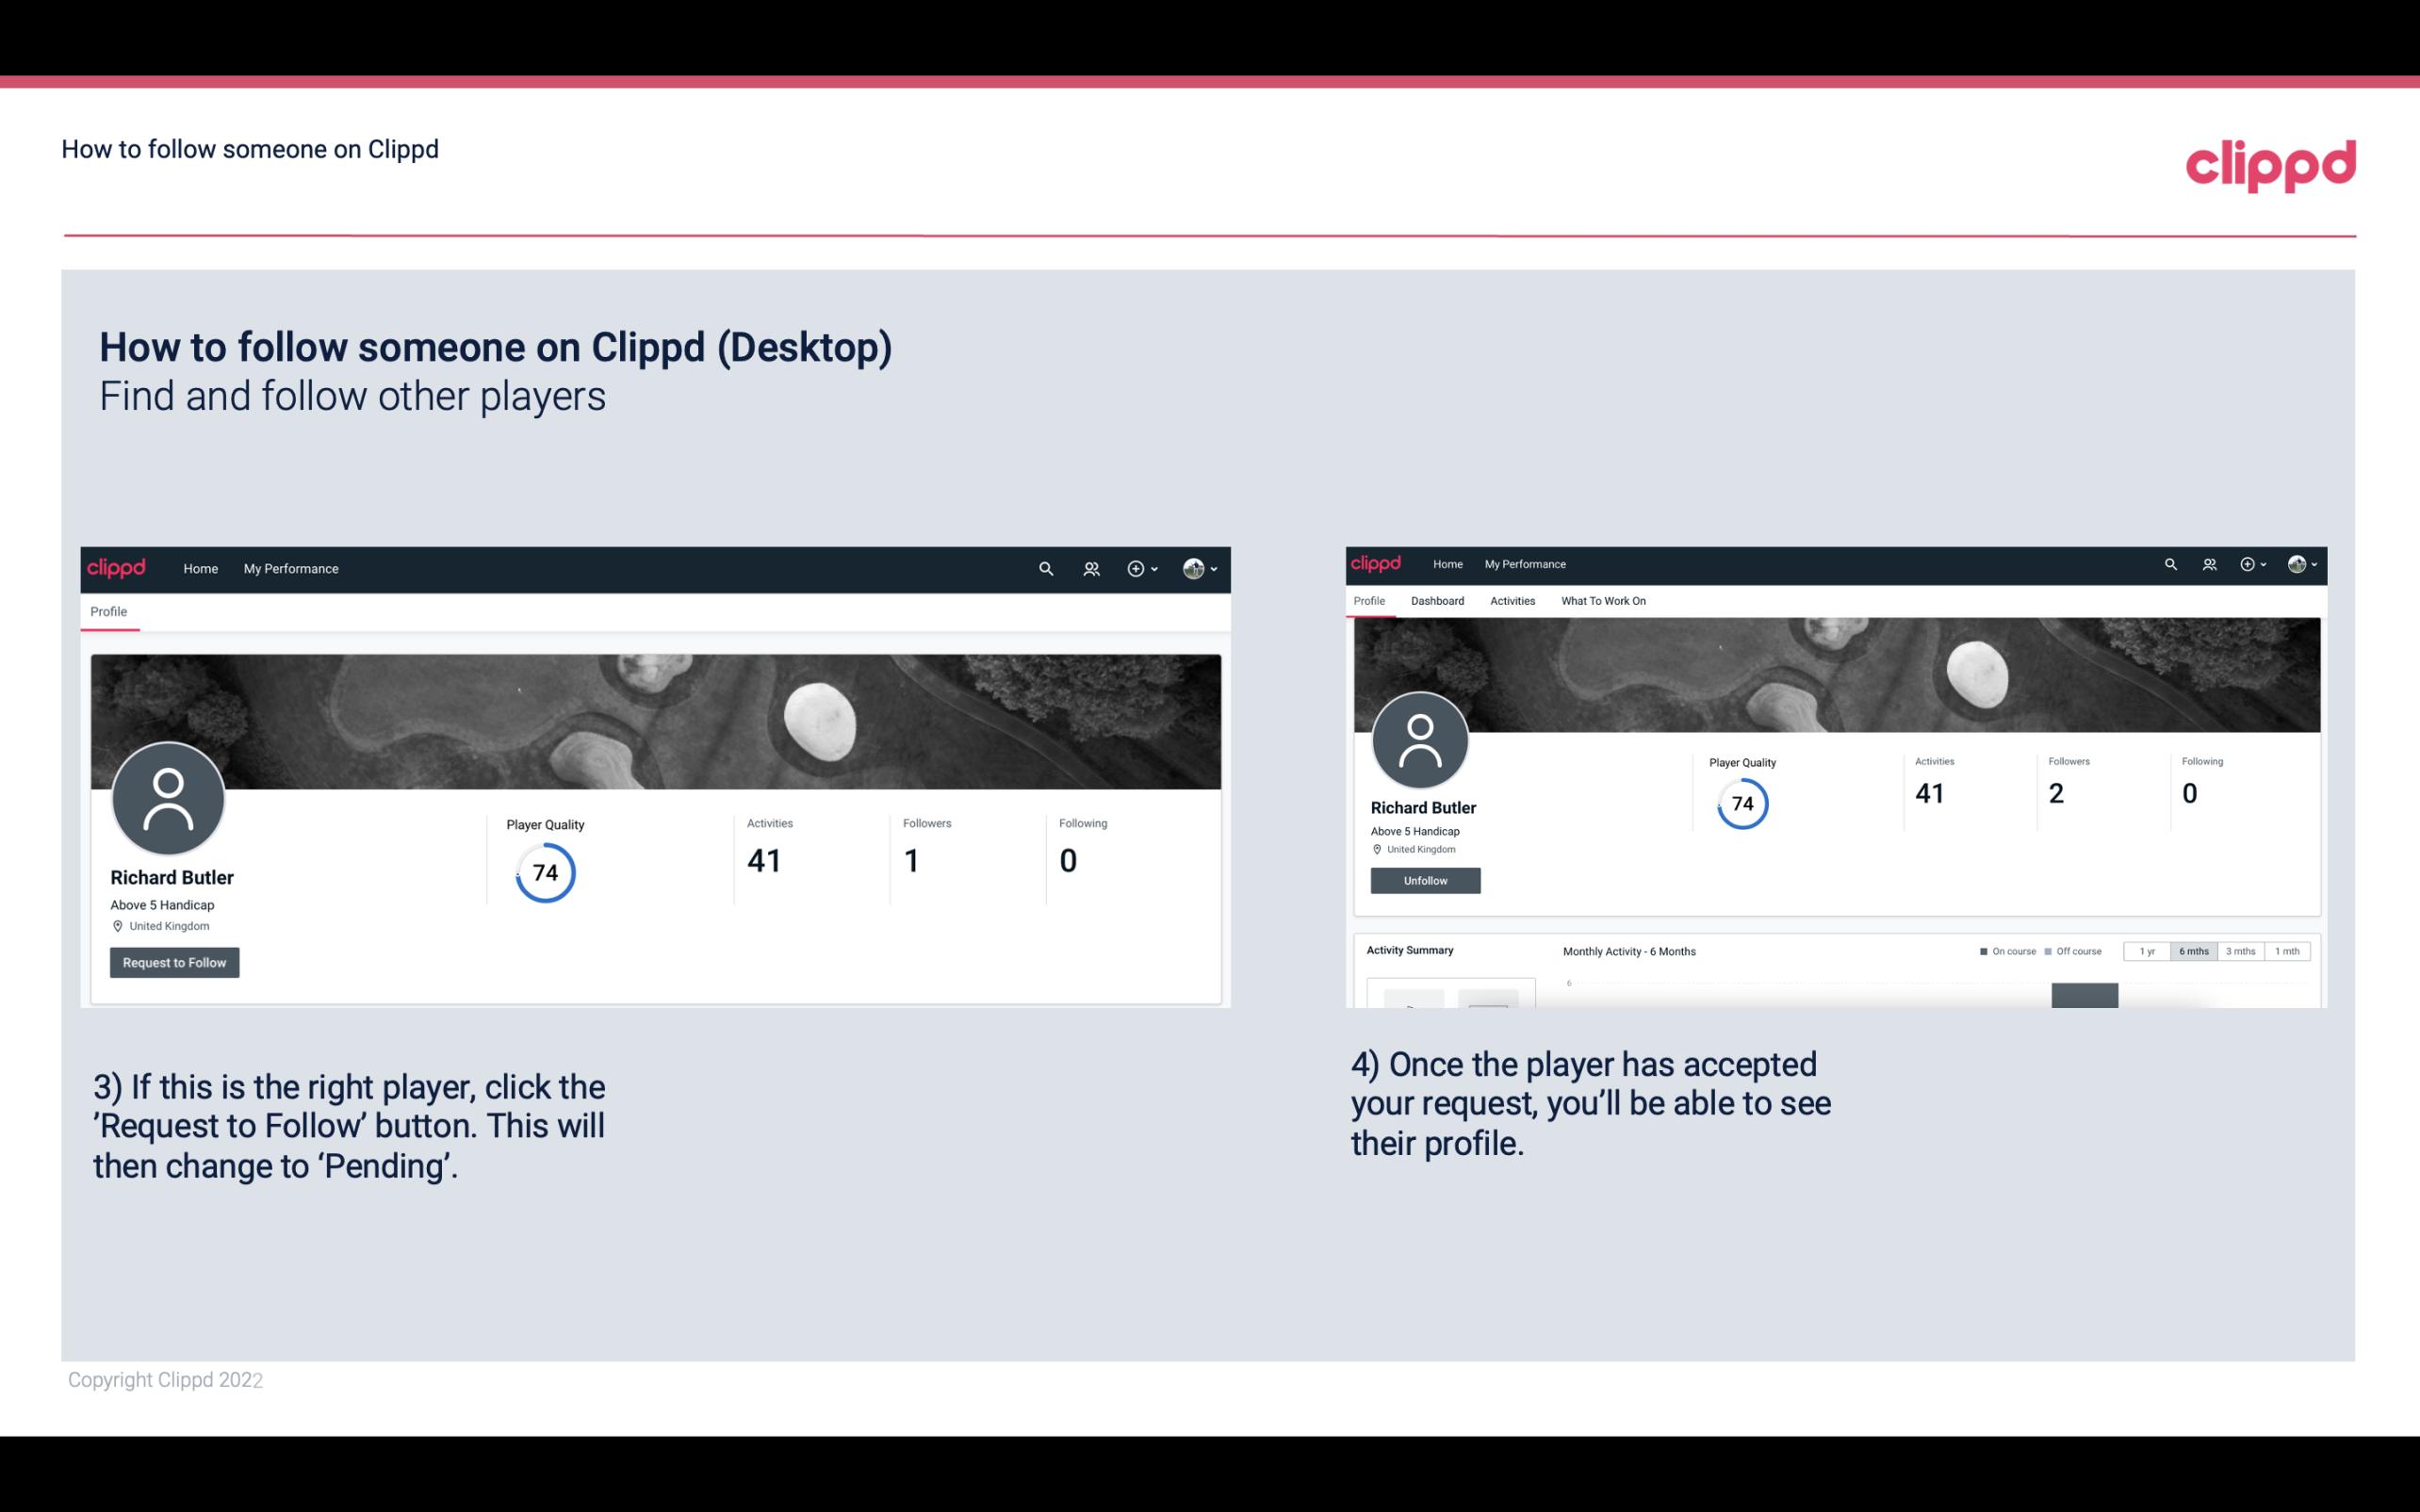Screen dimensions: 2420x1512
Task: Click the 'Request to Follow' button
Action: (174, 964)
